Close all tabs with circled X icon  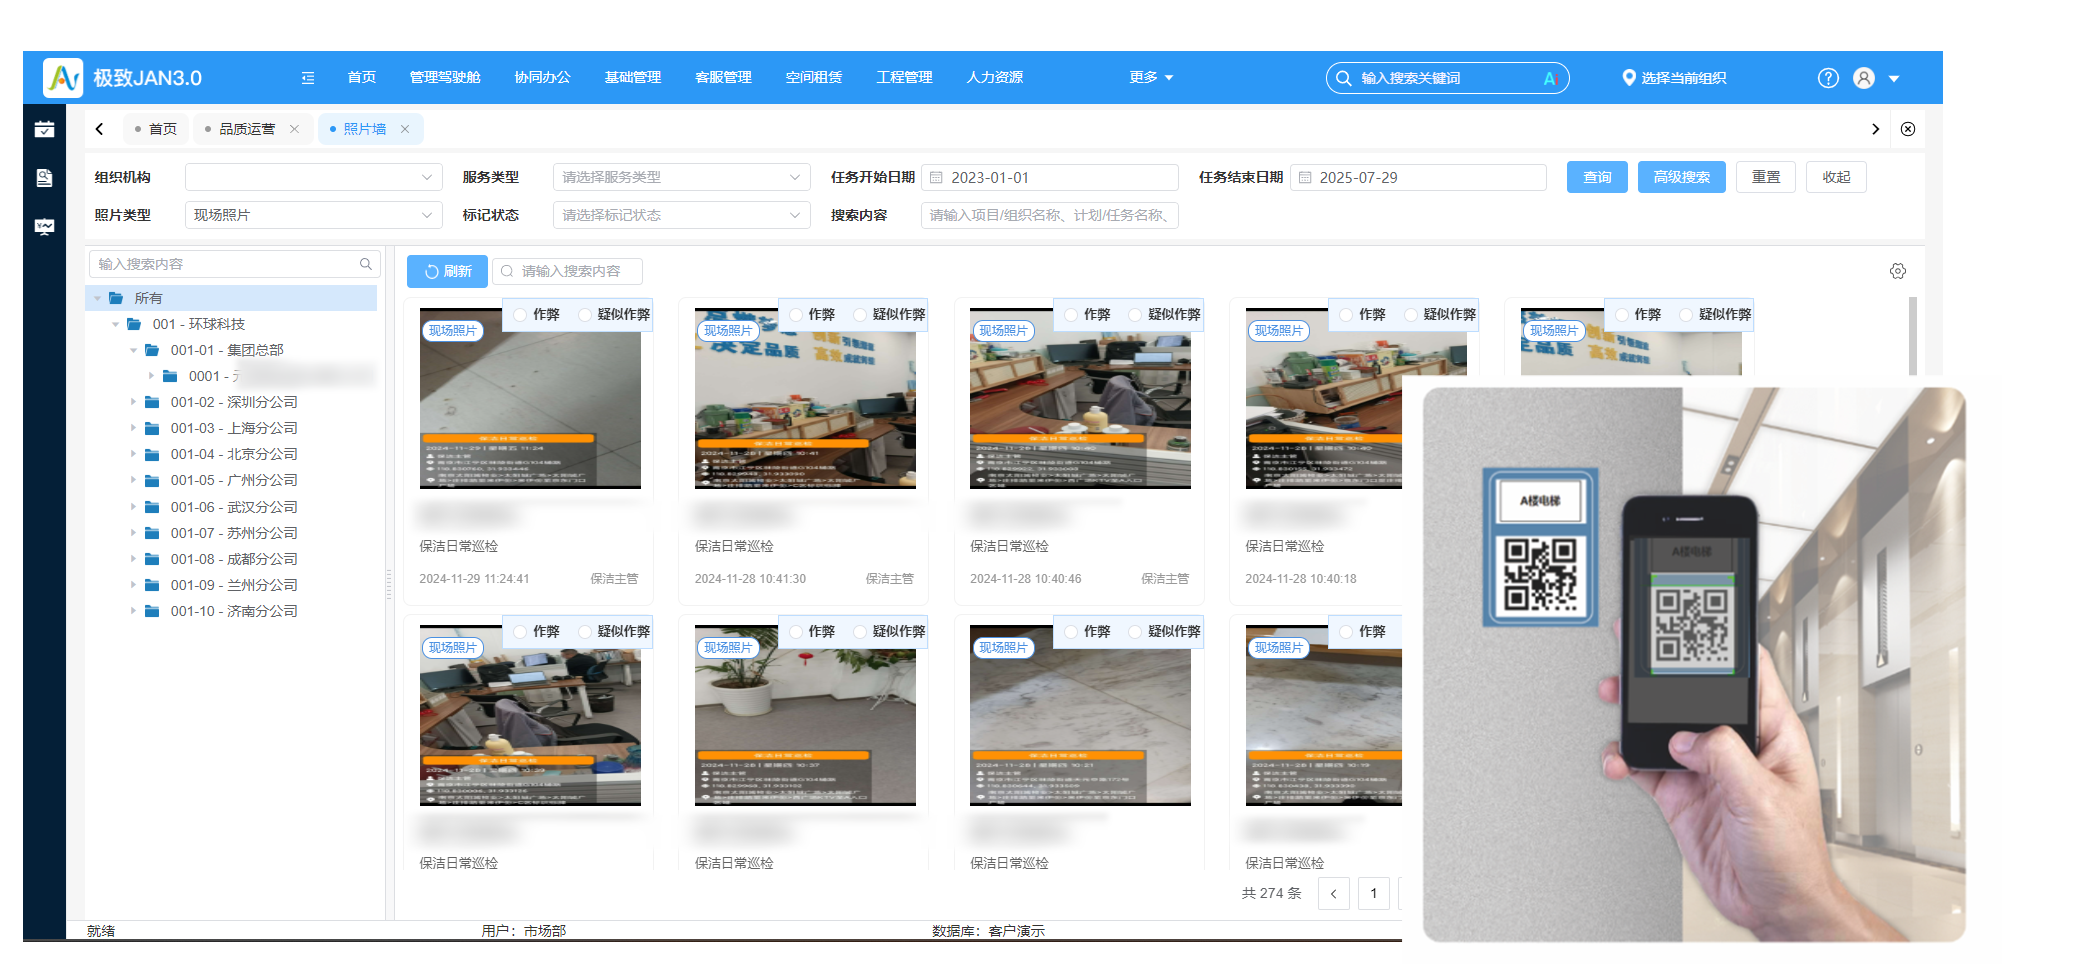point(1908,129)
